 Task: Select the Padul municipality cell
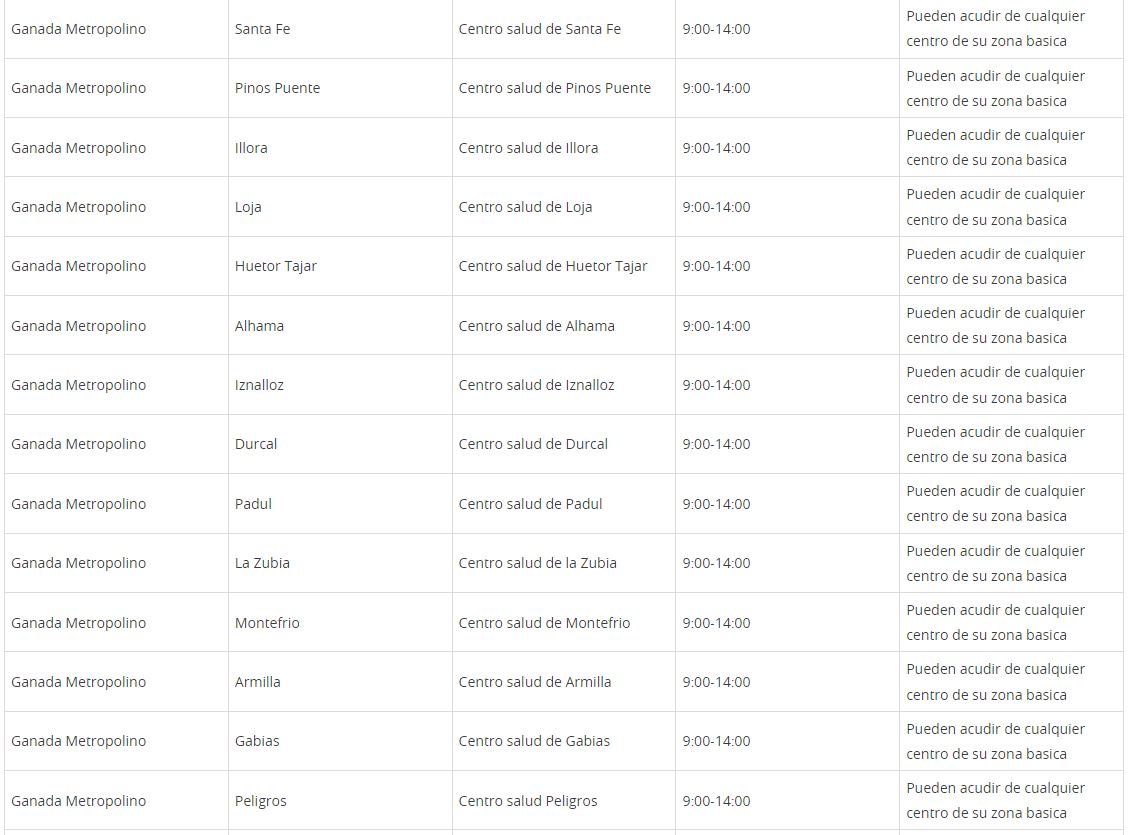pos(253,504)
